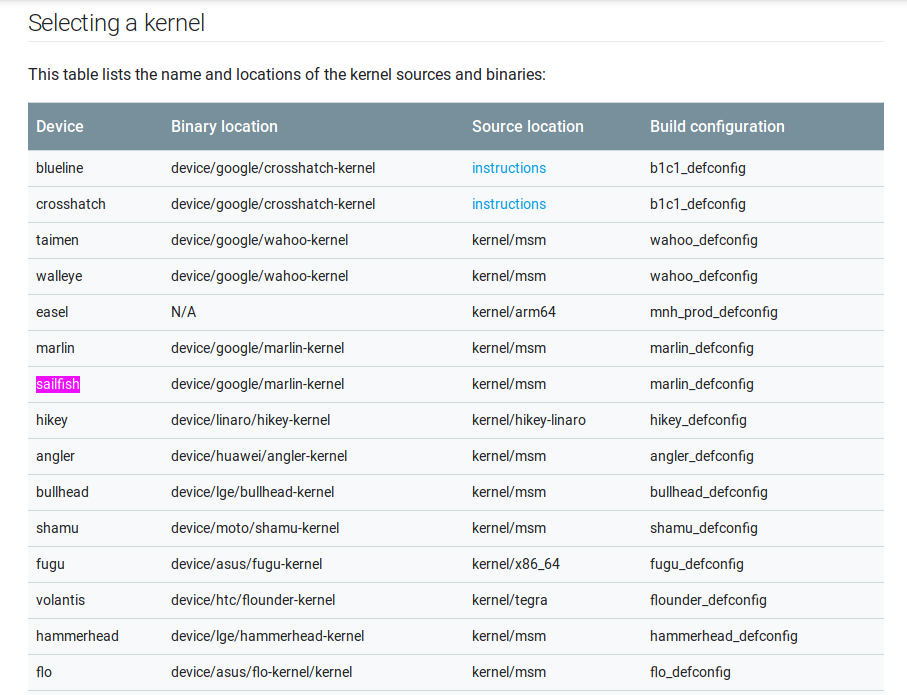Screen dimensions: 907x695
Task: Click the Build configuration column header
Action: [717, 126]
